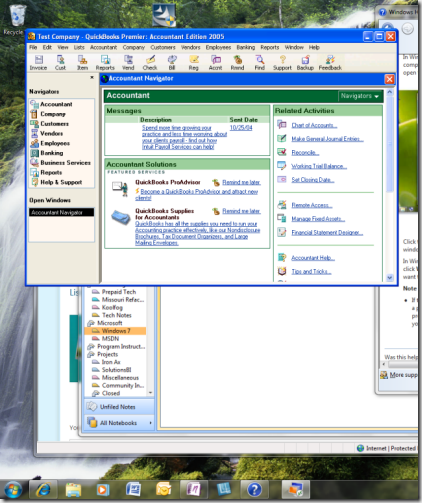Open the Vend toolbar icon
Image resolution: width=422 pixels, height=503 pixels.
pos(128,63)
